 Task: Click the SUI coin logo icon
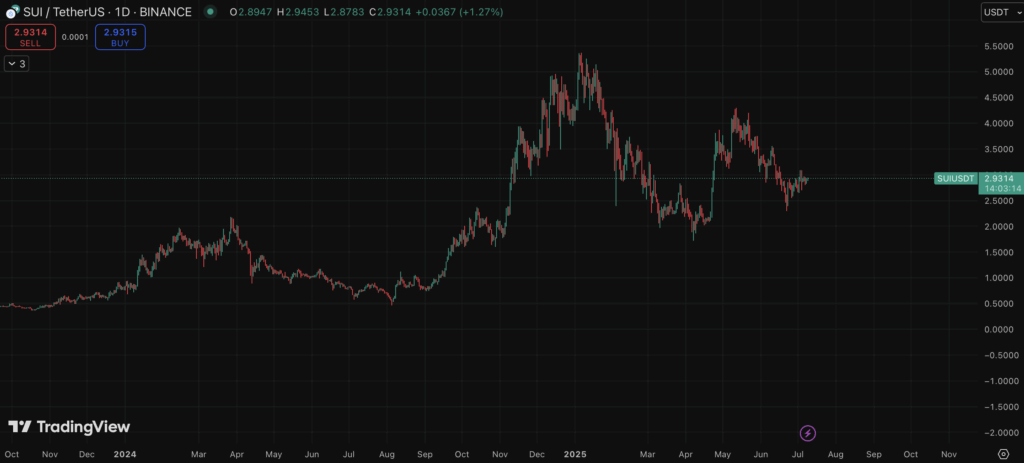tap(12, 12)
